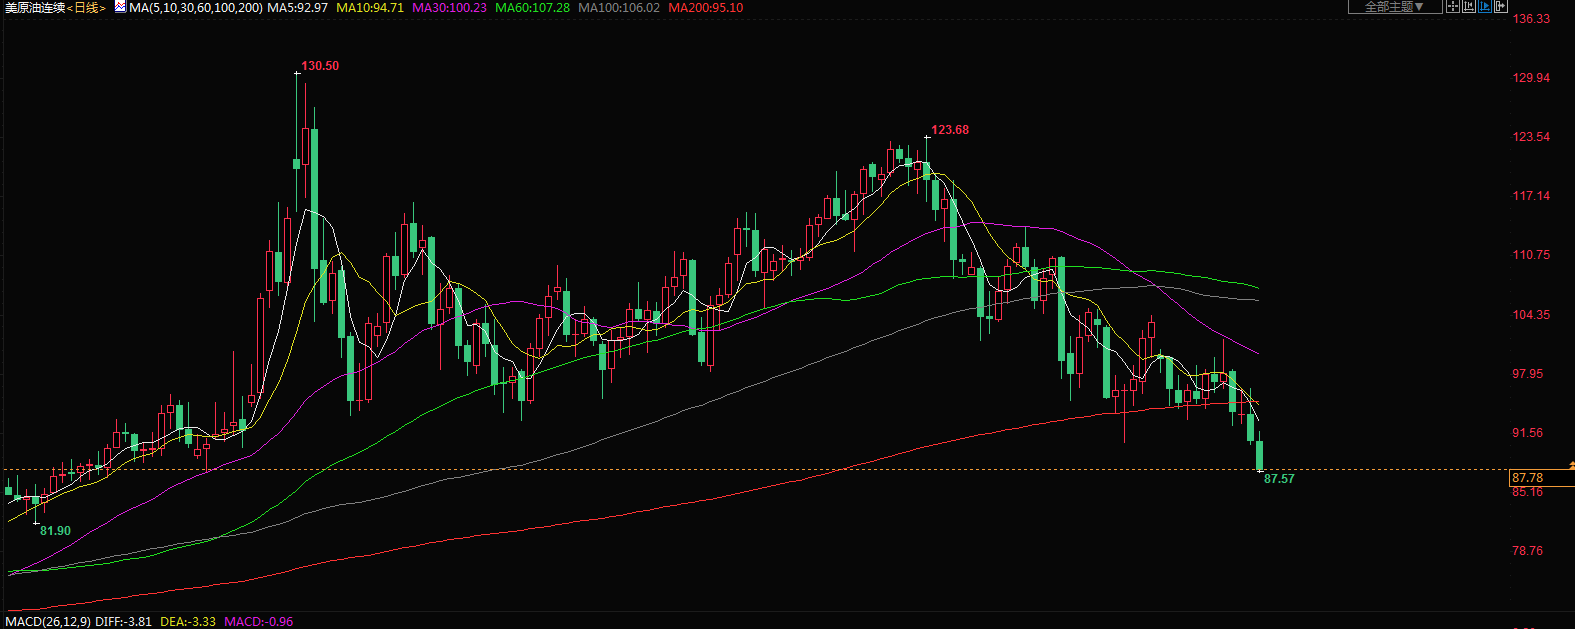Select the yellow MA10:94.71 legend
Screen dimensions: 1575x629
[369, 8]
